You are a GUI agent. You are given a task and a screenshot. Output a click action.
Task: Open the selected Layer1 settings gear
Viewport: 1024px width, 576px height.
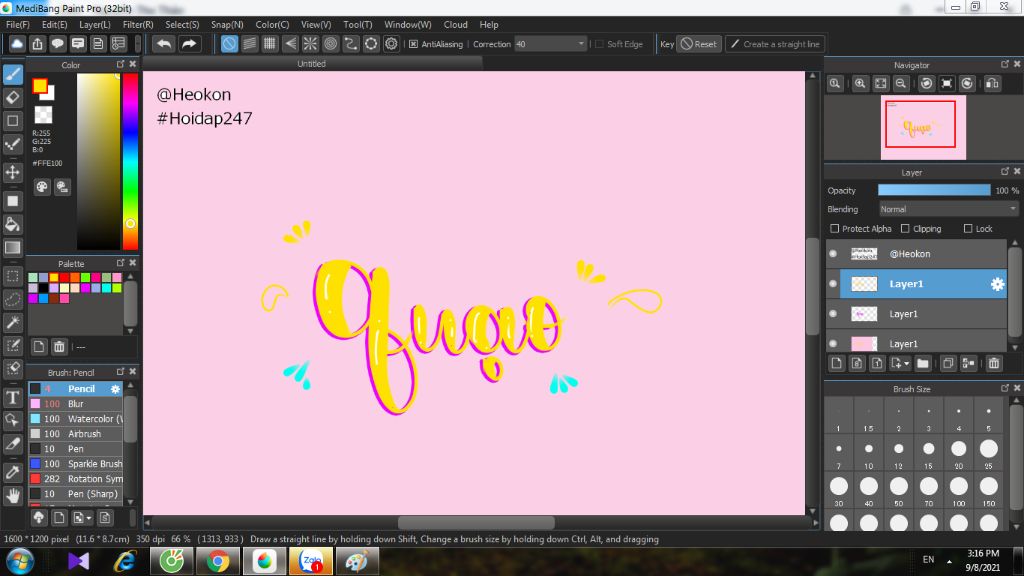point(997,284)
